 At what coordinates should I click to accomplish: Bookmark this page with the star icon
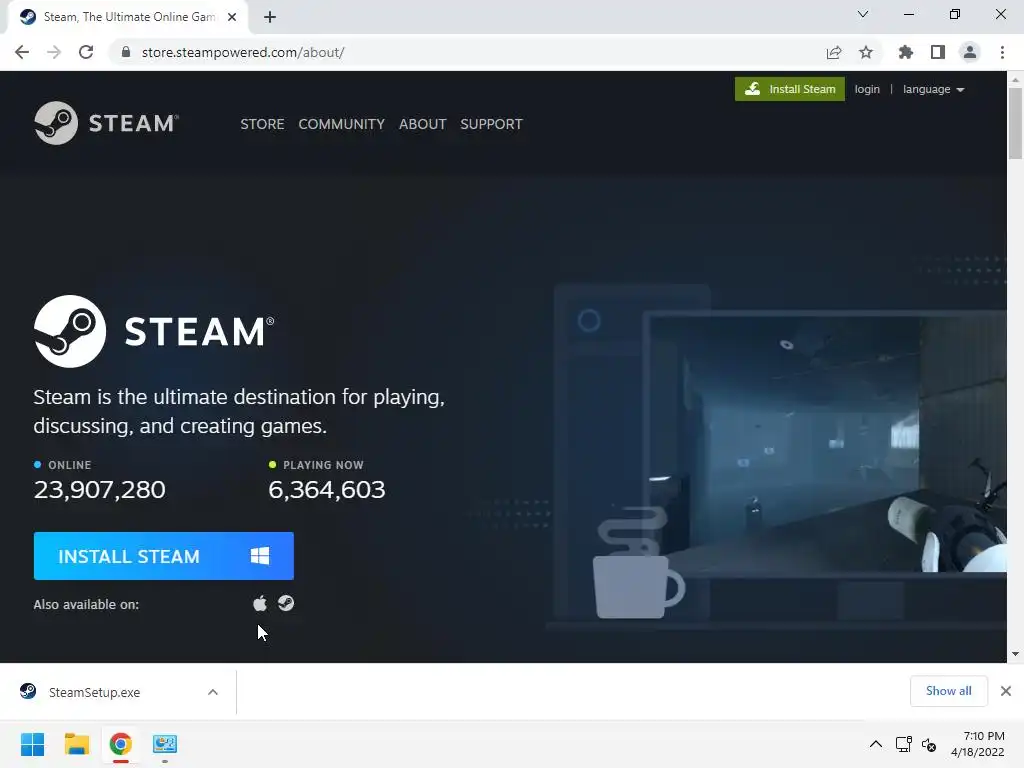(x=866, y=52)
